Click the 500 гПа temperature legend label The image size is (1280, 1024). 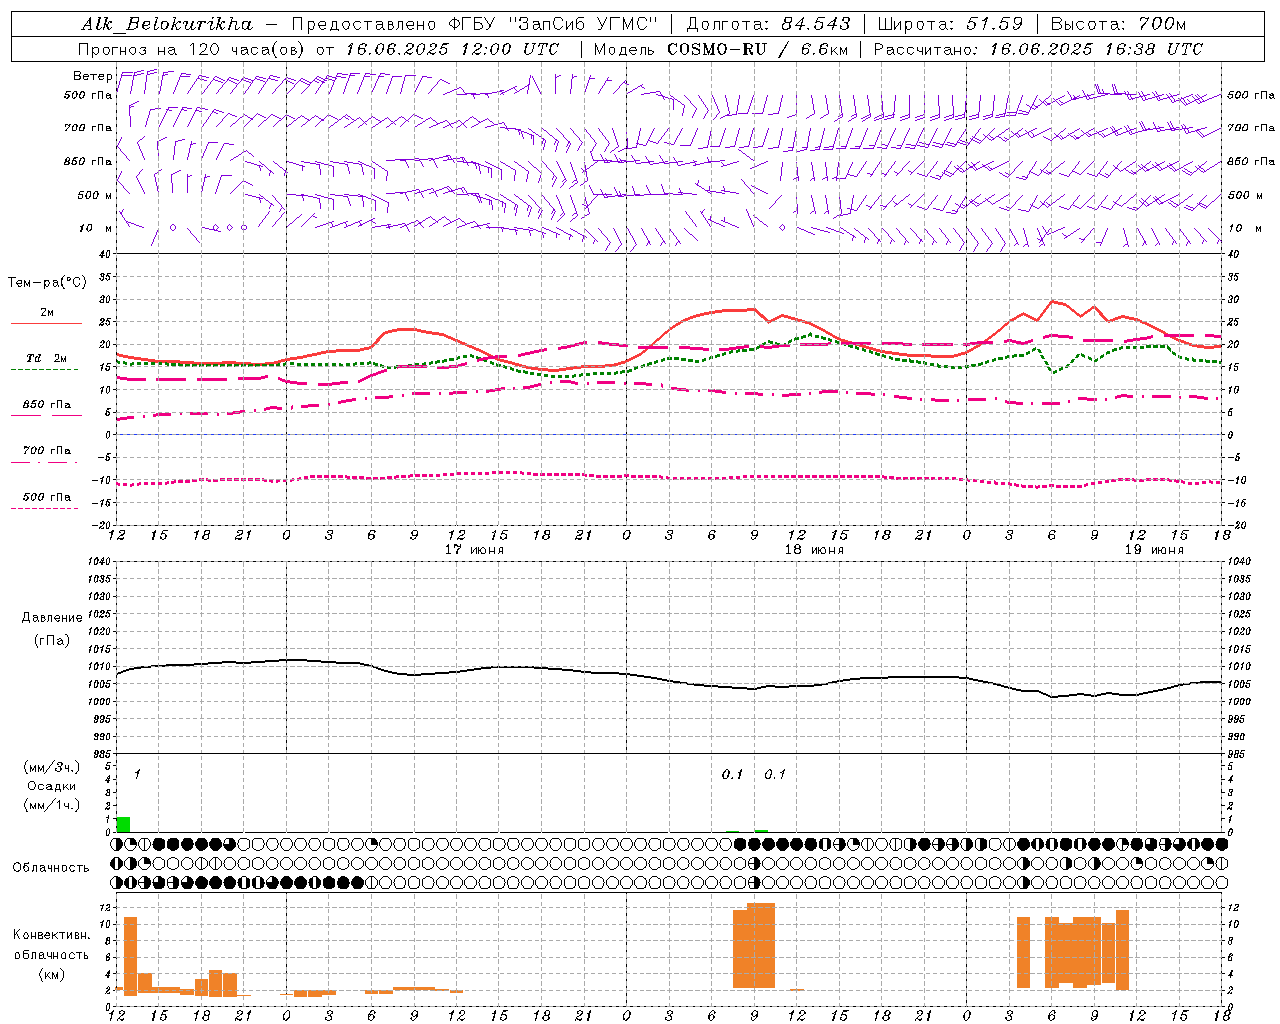point(47,497)
